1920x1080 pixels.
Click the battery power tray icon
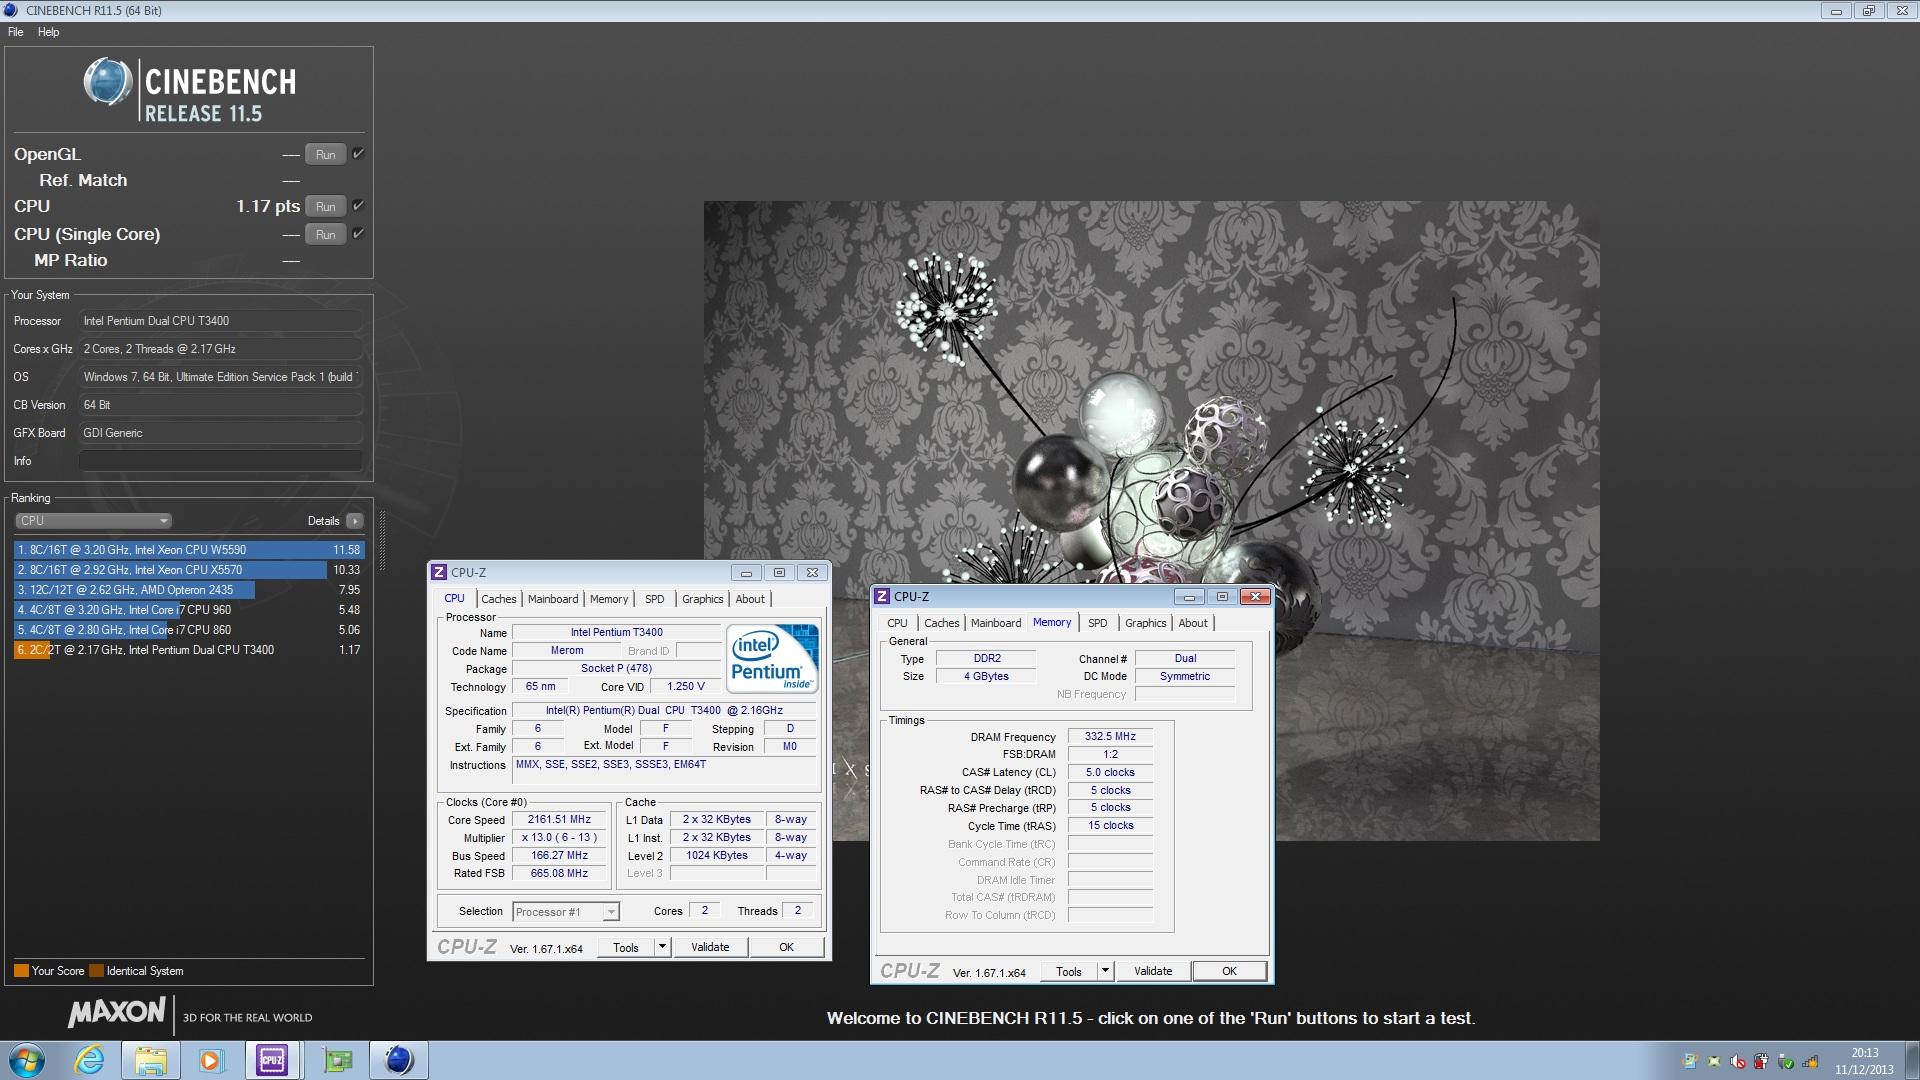1761,1061
